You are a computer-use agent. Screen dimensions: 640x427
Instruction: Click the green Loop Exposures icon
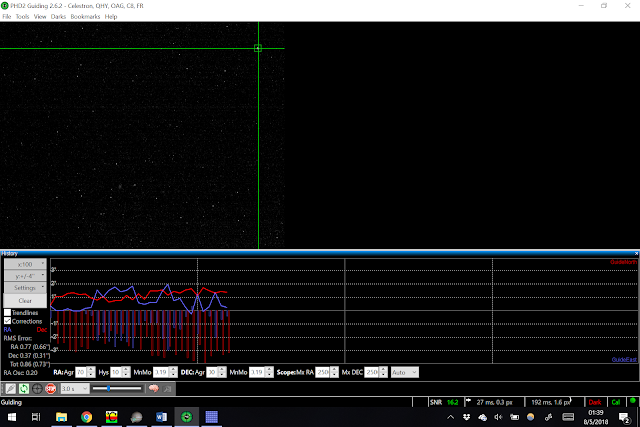coord(24,389)
